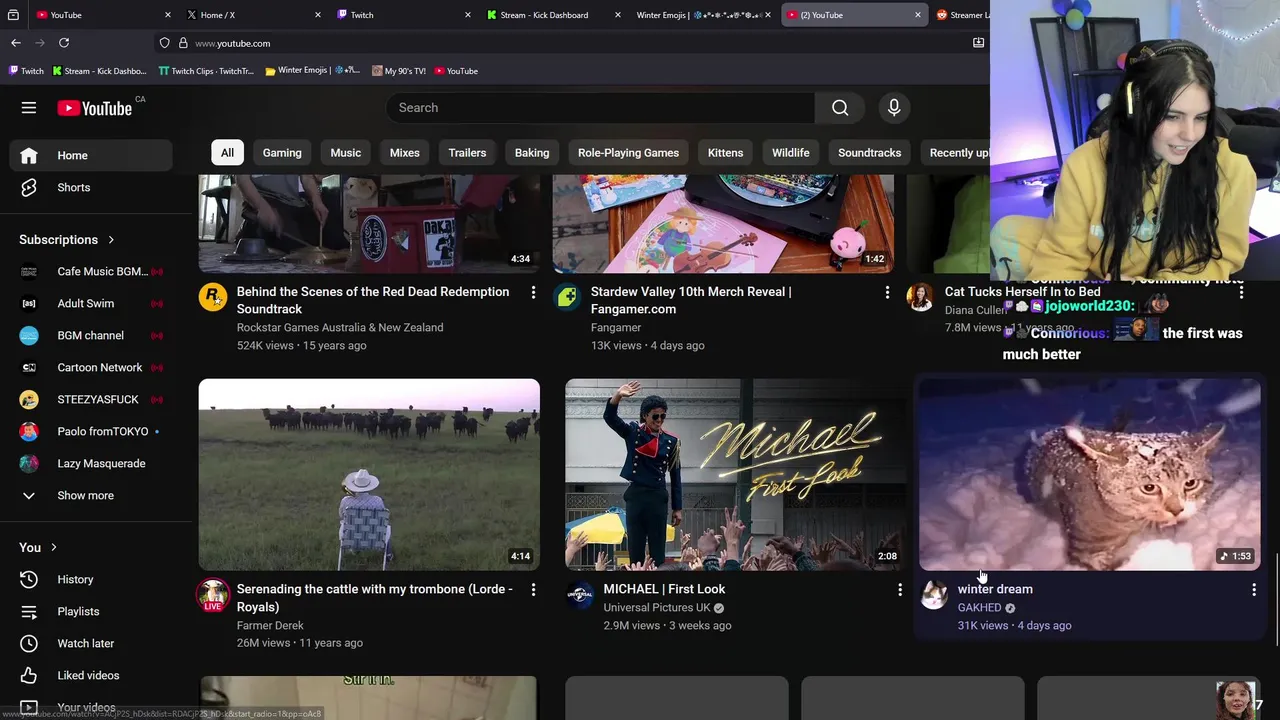
Task: Open more options for winter dream video
Action: (x=1254, y=590)
